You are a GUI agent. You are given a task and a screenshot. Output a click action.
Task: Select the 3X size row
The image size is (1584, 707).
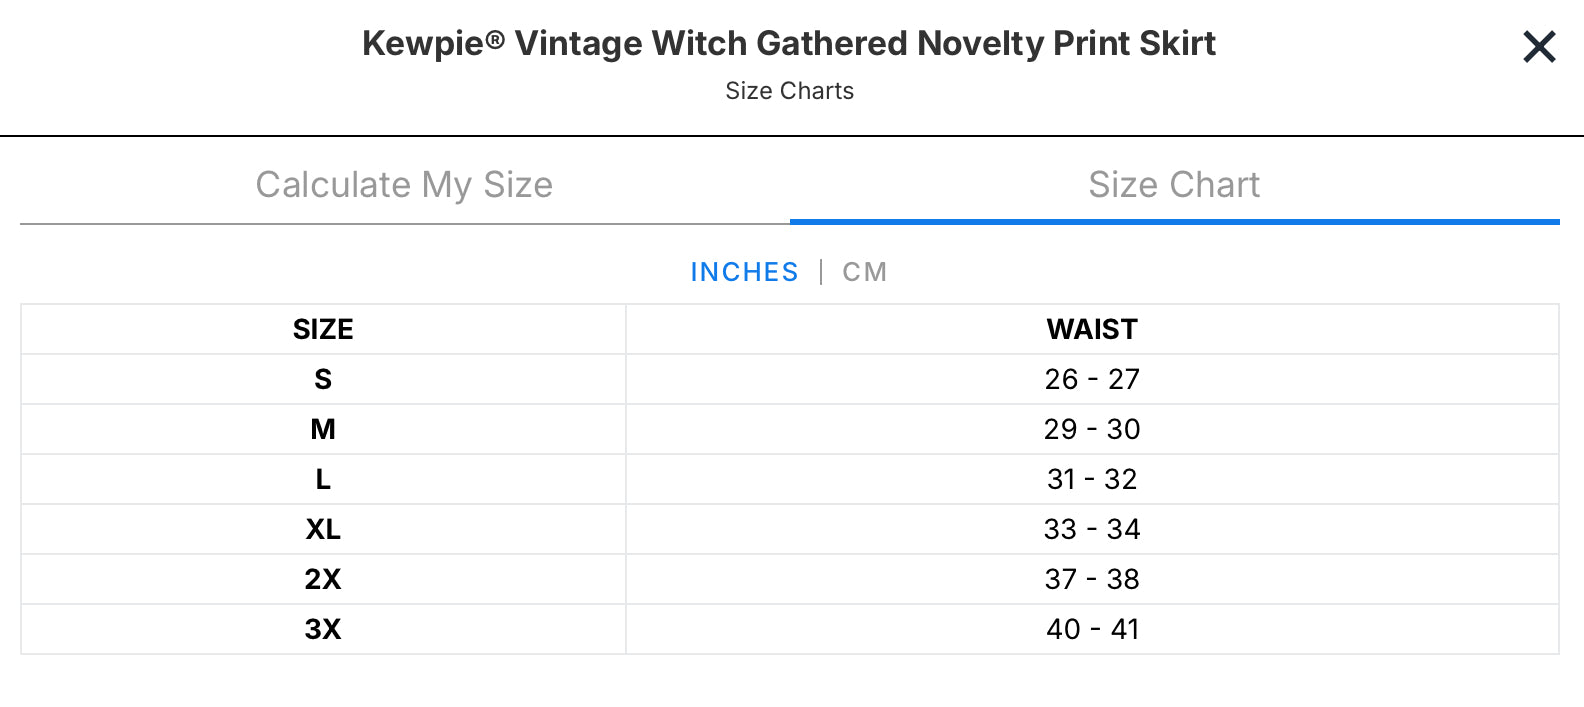point(790,629)
